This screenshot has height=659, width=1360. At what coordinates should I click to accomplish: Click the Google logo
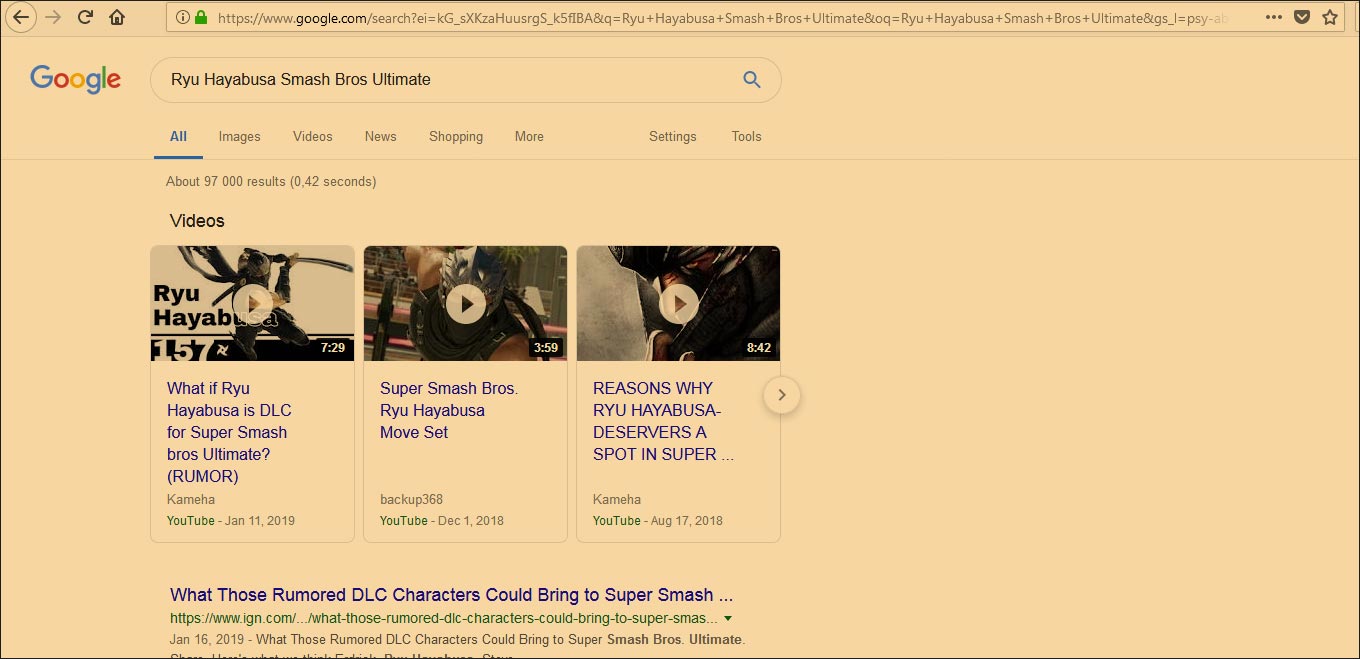click(x=75, y=79)
